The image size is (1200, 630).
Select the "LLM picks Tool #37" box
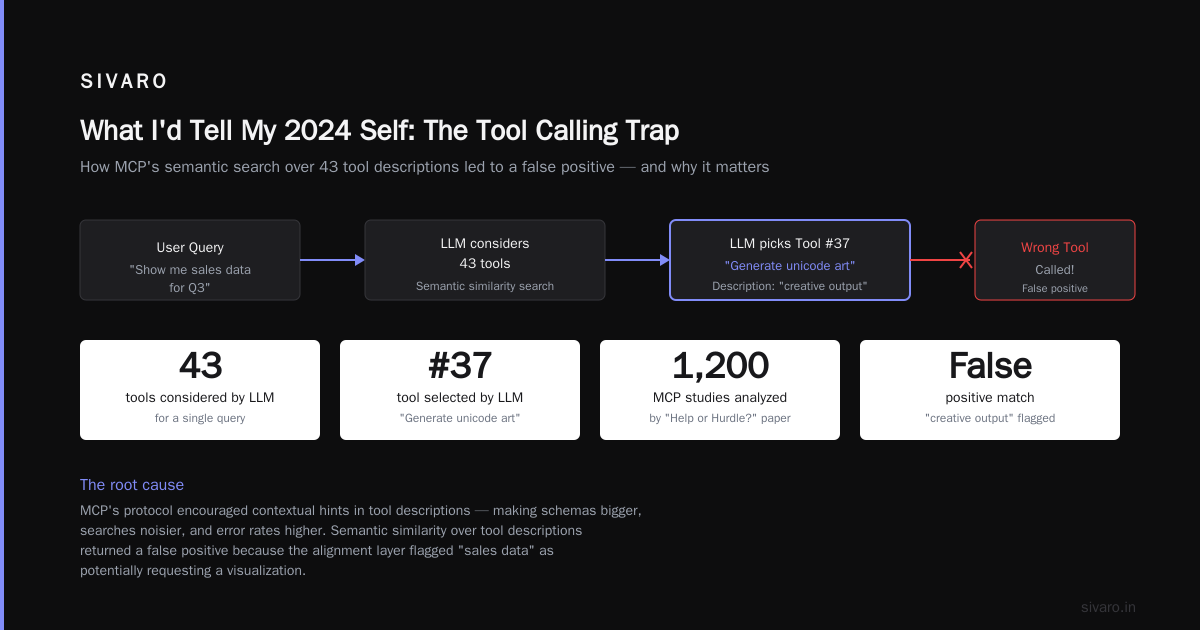tap(790, 260)
